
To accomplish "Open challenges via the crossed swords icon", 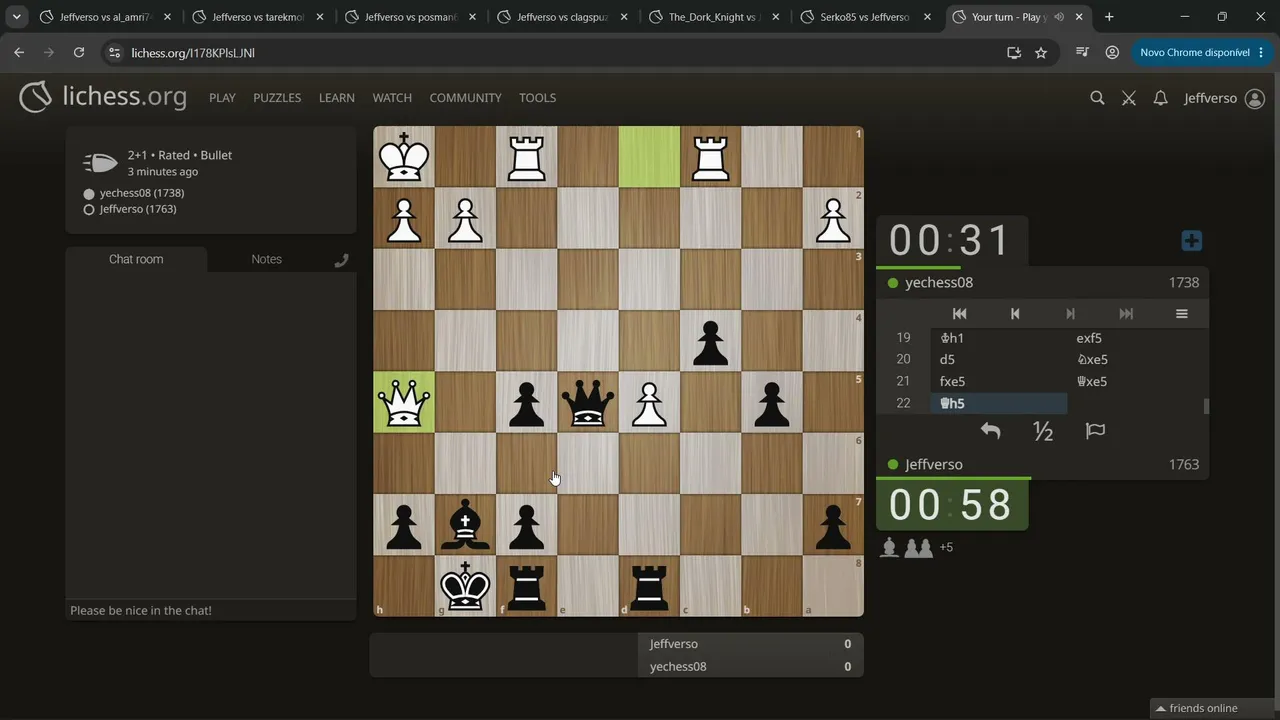I will [x=1129, y=98].
